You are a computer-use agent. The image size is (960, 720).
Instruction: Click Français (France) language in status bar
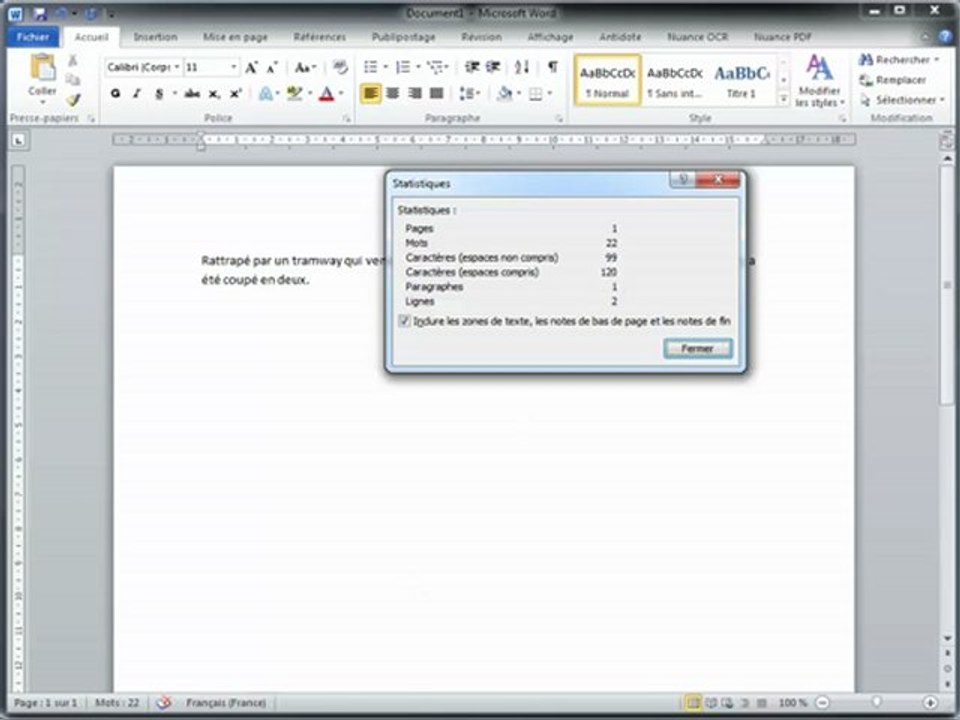click(226, 703)
